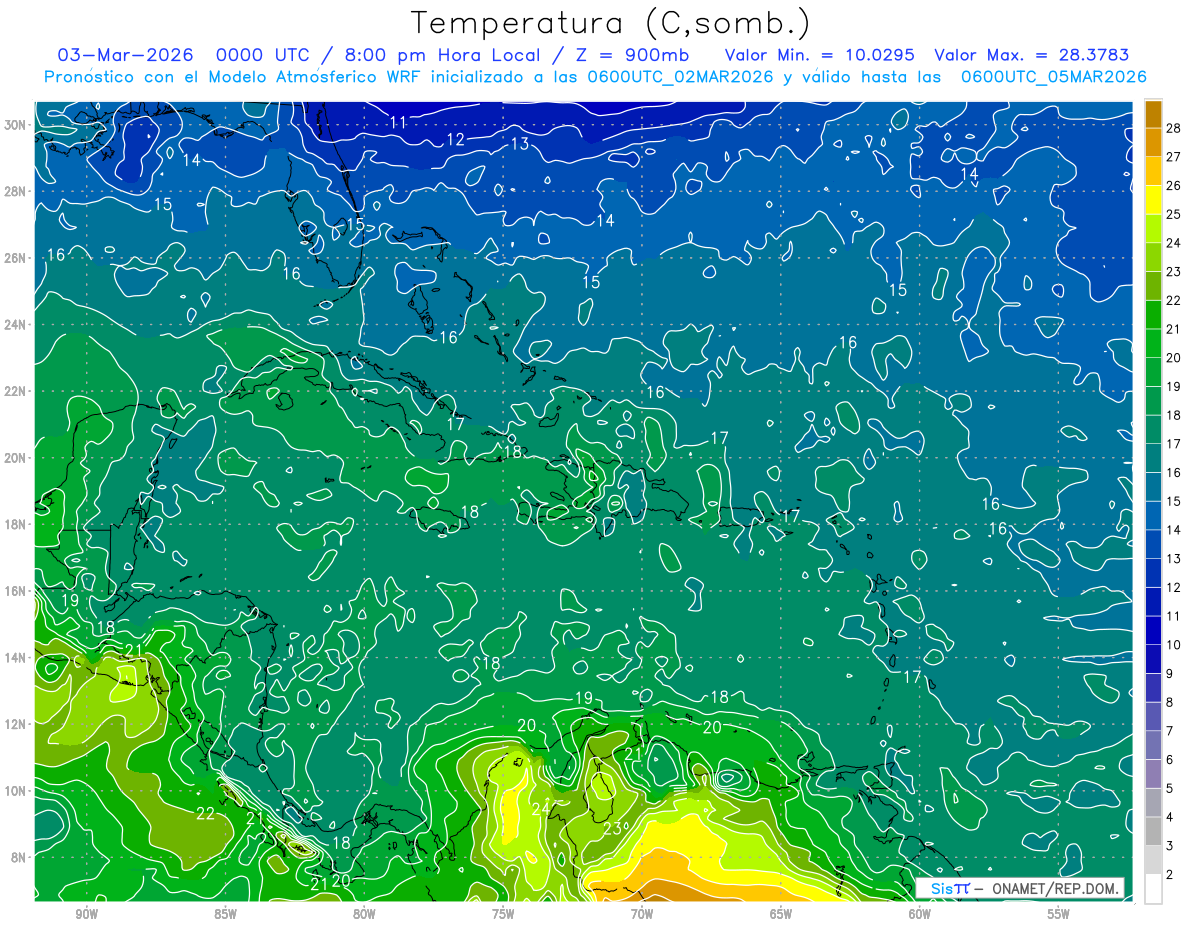The image size is (1200, 927).
Task: Click the "24" contour label over Colombia
Action: 541,808
